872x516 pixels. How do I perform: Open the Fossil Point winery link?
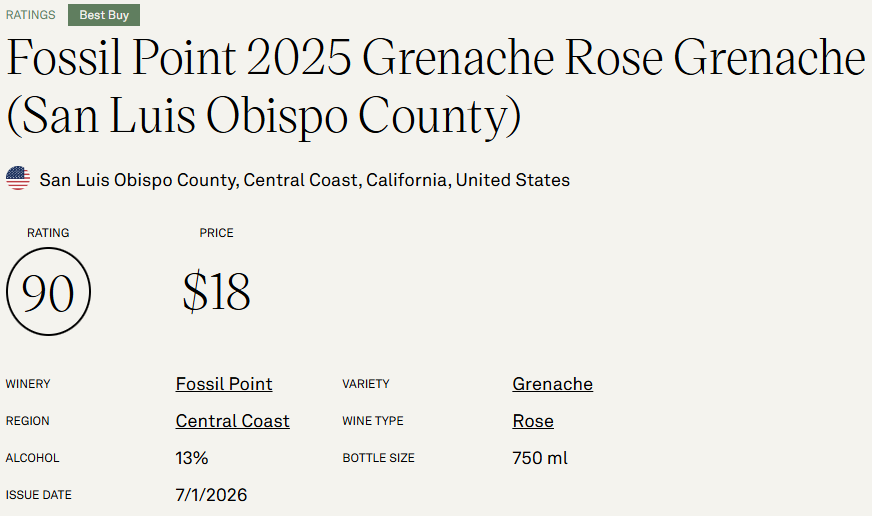[x=224, y=384]
